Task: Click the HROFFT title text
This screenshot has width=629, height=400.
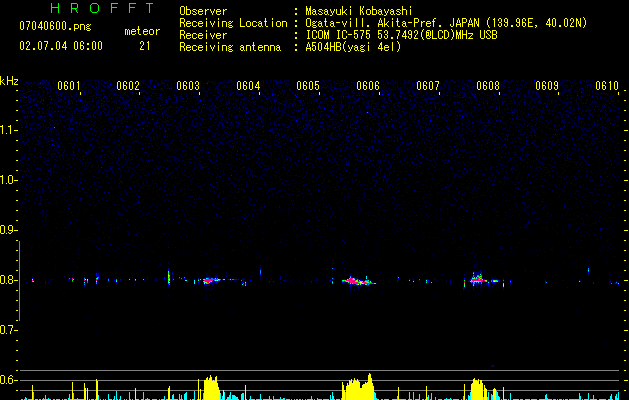Action: pyautogui.click(x=103, y=8)
